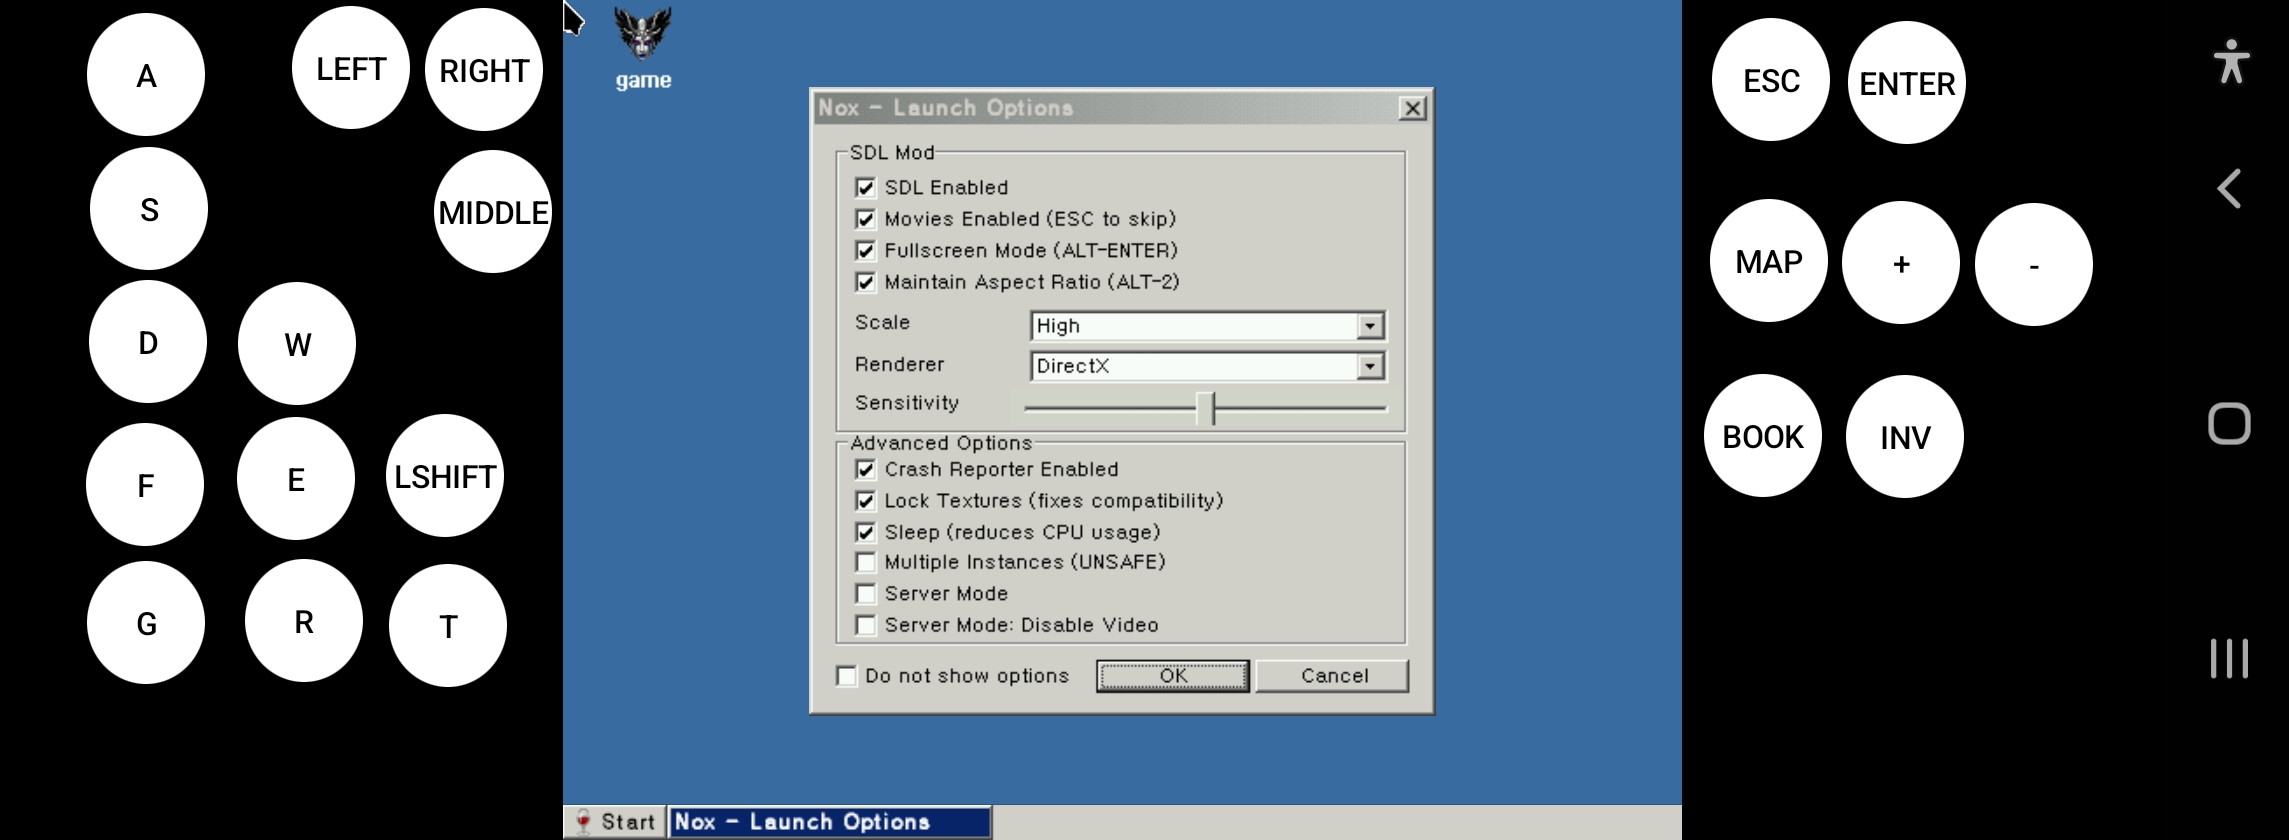This screenshot has width=2289, height=840.
Task: Open the game desktop icon
Action: point(642,47)
